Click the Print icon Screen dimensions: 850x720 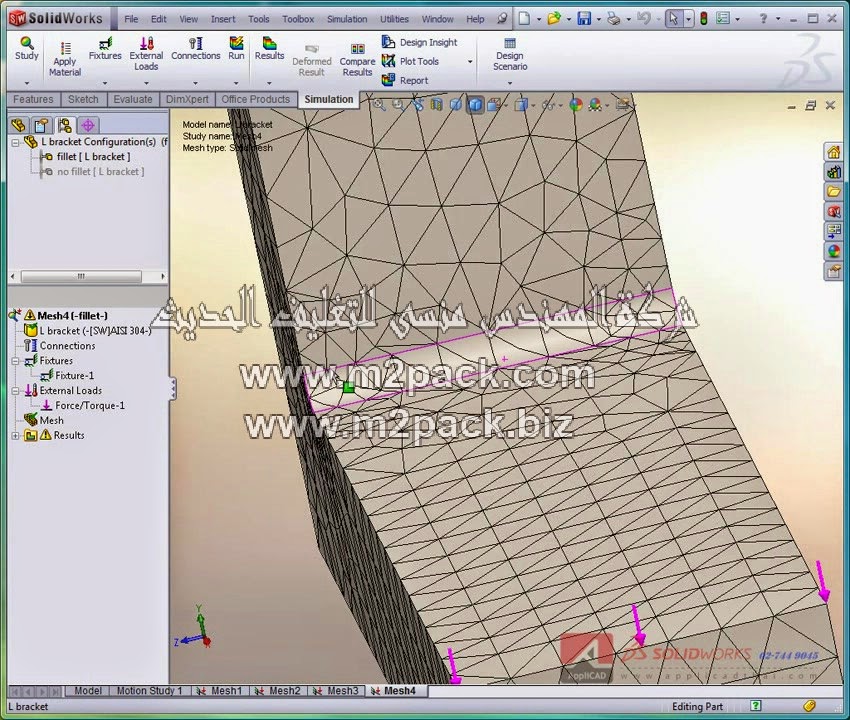click(614, 19)
